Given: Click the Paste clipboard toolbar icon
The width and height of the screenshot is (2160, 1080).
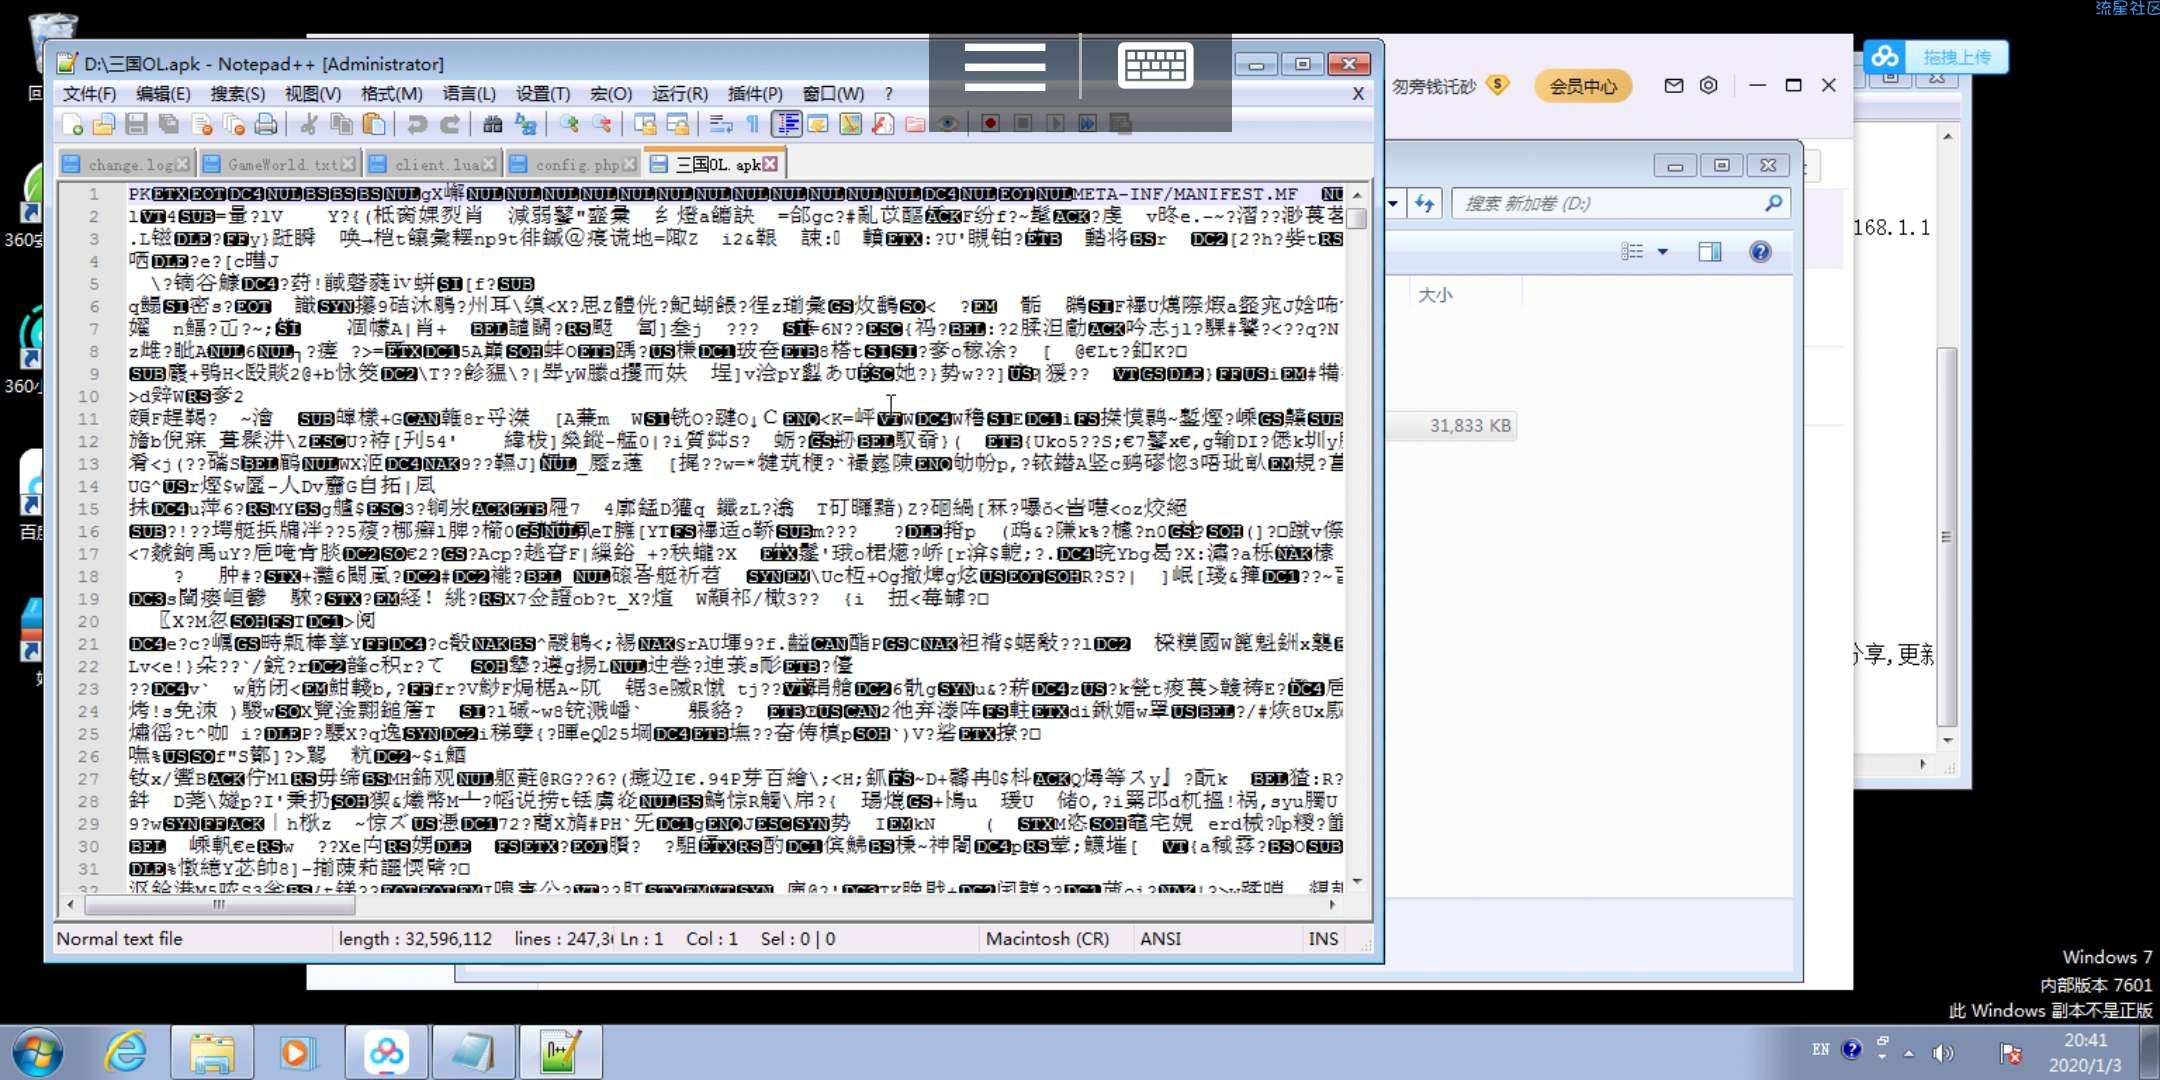Looking at the screenshot, I should (374, 124).
